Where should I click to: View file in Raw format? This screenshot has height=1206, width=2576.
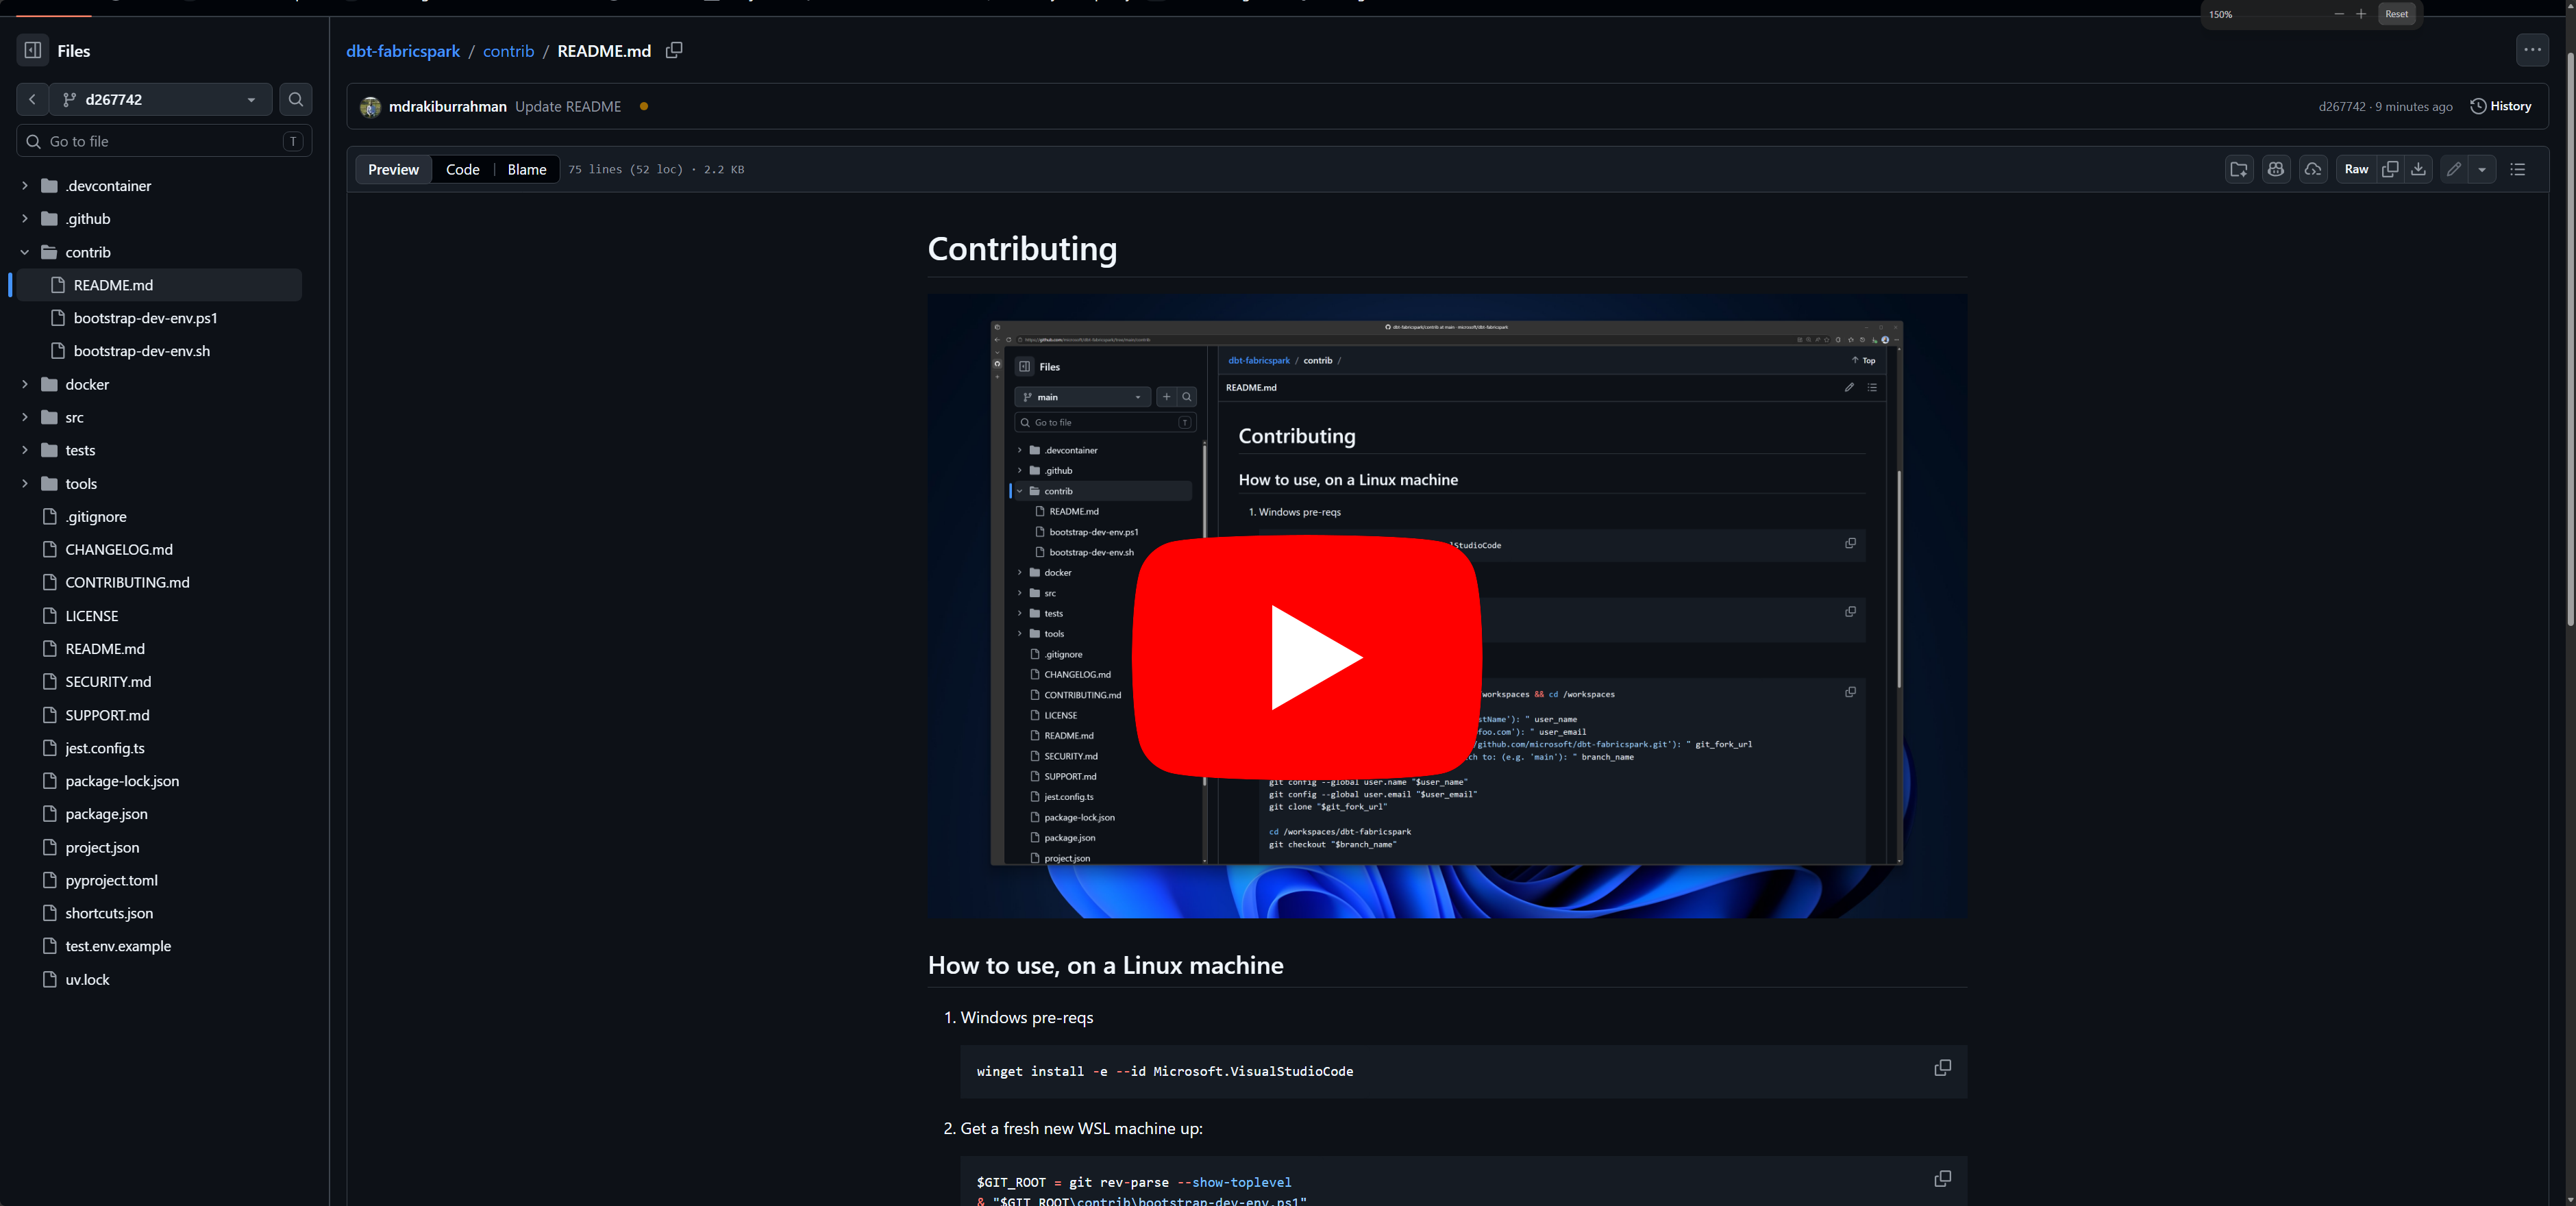click(x=2356, y=169)
